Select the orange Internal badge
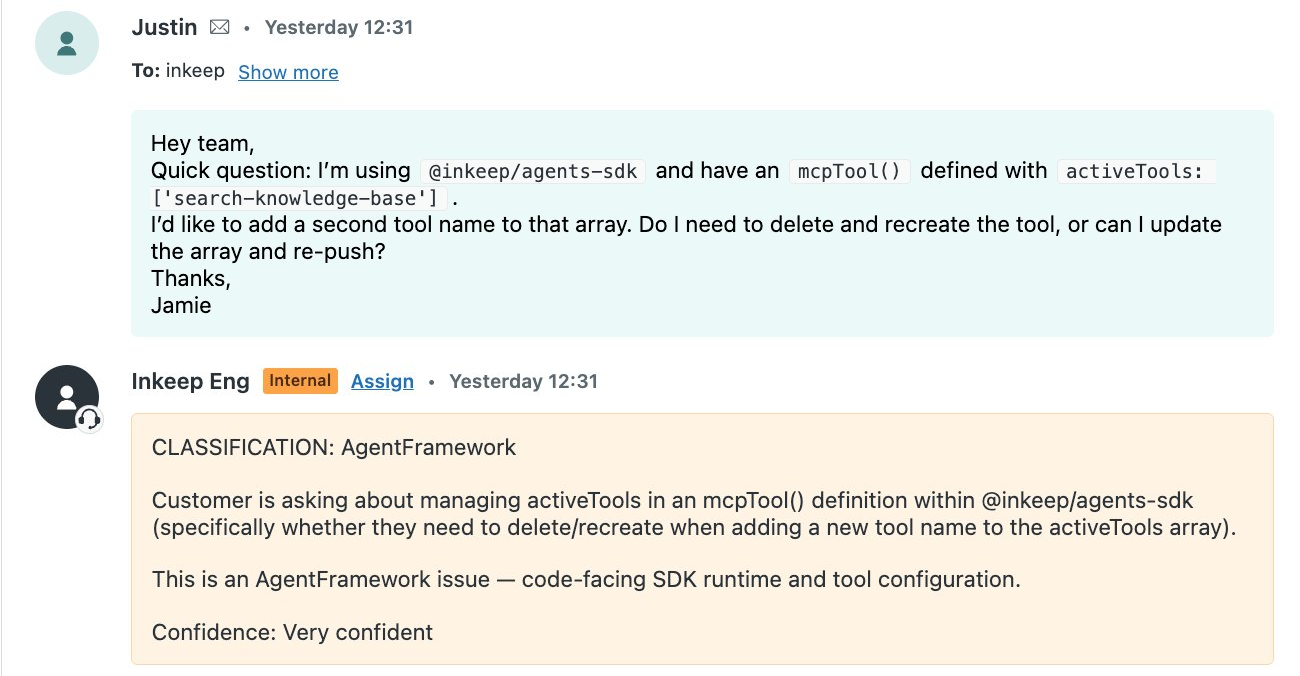Viewport: 1300px width, 676px height. [x=300, y=381]
